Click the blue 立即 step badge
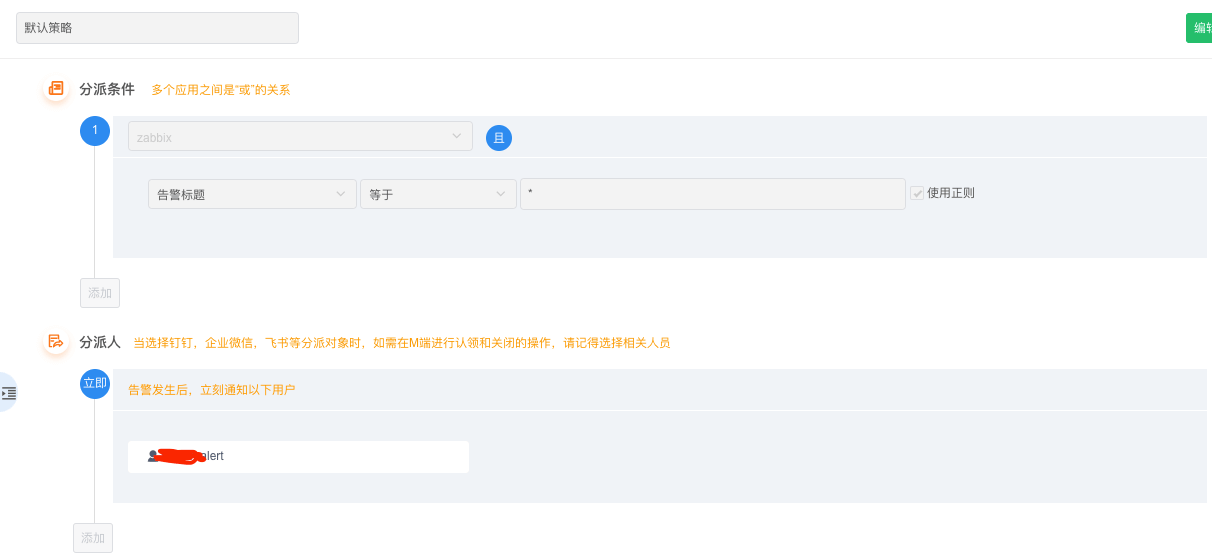Screen dimensions: 1212x558 point(95,384)
